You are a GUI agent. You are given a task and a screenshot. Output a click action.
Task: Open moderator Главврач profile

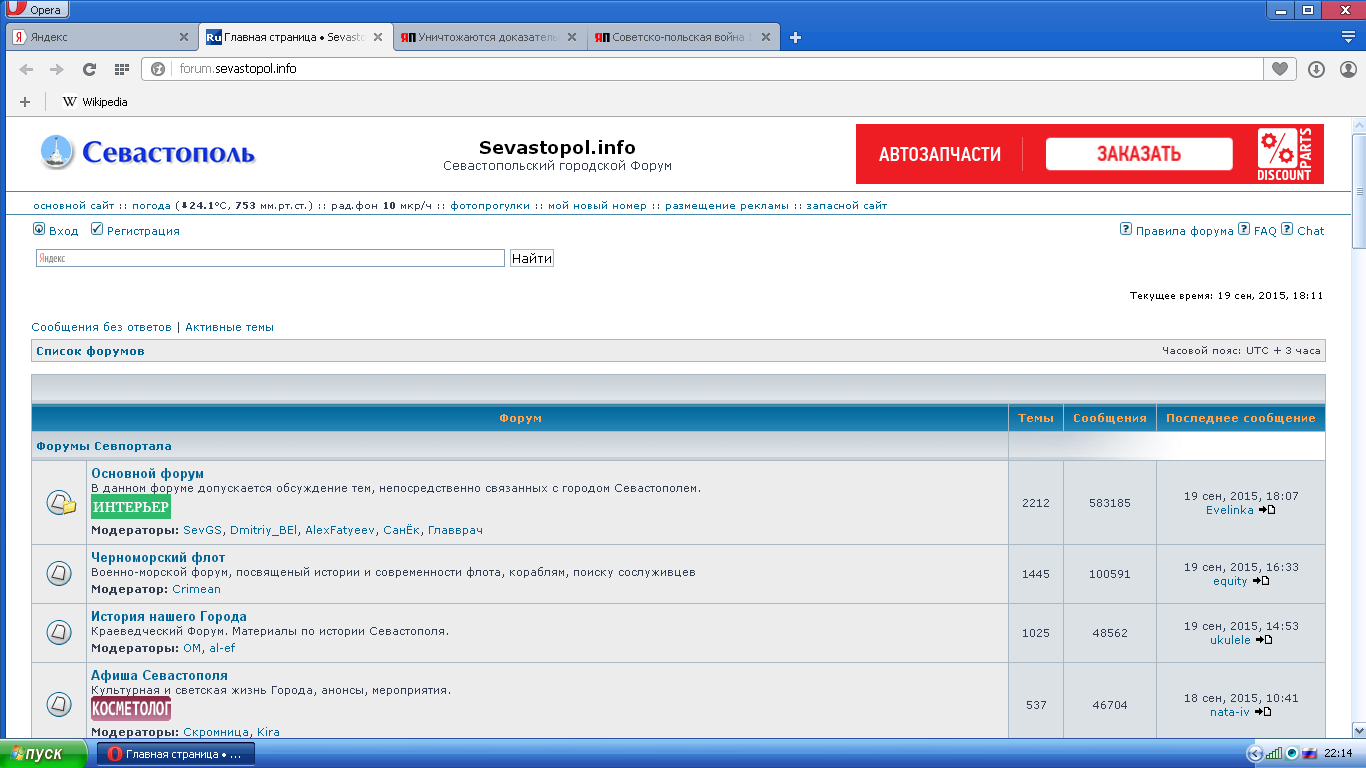[x=455, y=530]
